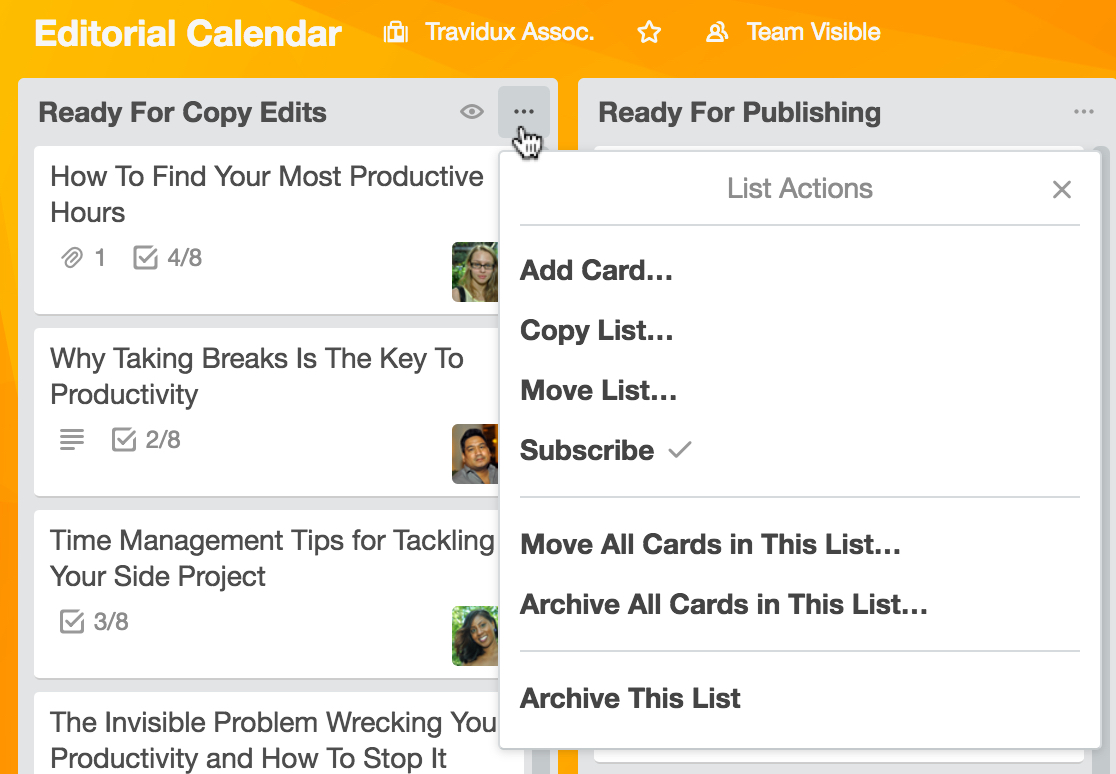Screen dimensions: 1116x774
Task: Star the Editorial Calendar board
Action: [x=648, y=32]
